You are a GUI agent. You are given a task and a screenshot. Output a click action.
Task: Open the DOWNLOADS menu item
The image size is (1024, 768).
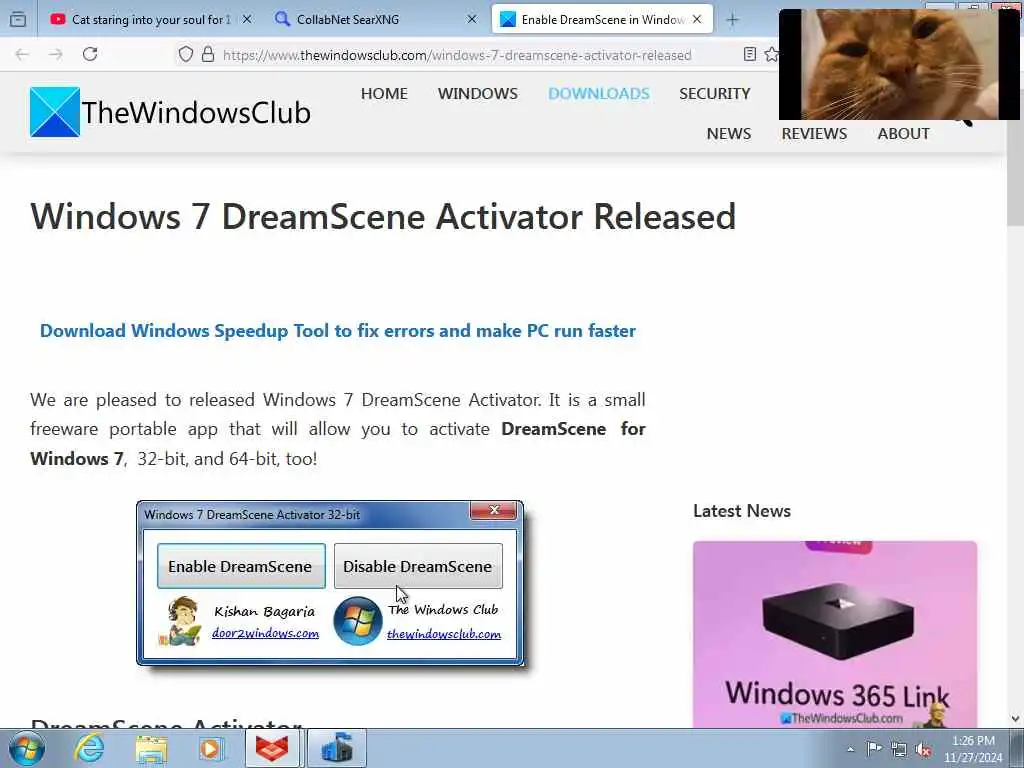(598, 93)
